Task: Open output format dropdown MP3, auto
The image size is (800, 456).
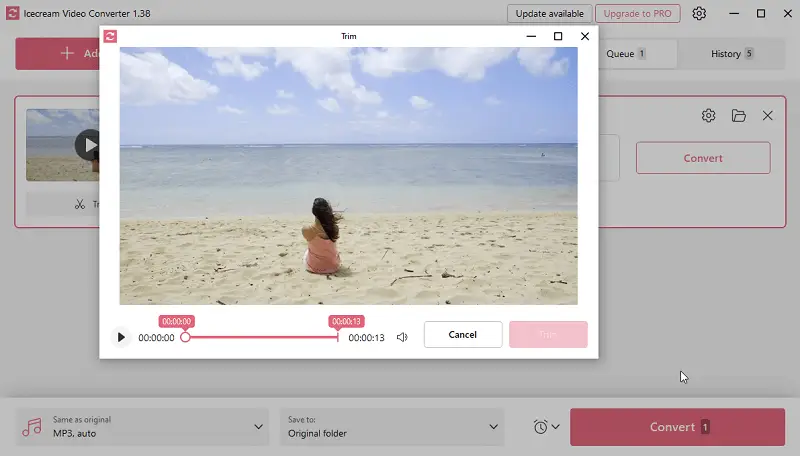Action: pyautogui.click(x=142, y=427)
